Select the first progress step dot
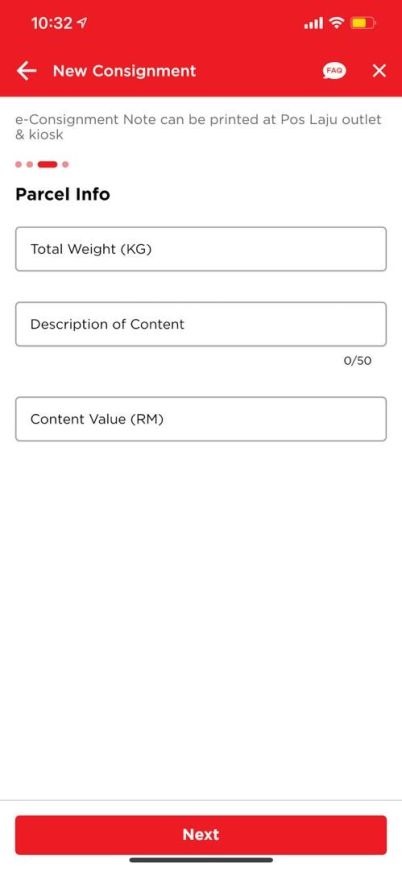Viewport: 402px width, 870px height. pyautogui.click(x=18, y=164)
